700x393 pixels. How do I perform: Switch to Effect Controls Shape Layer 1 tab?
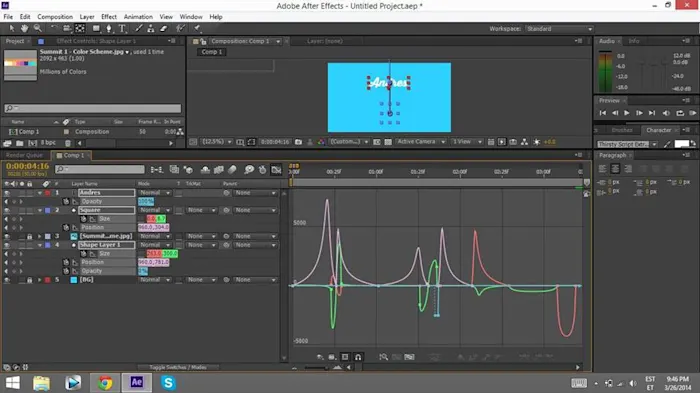tap(96, 41)
